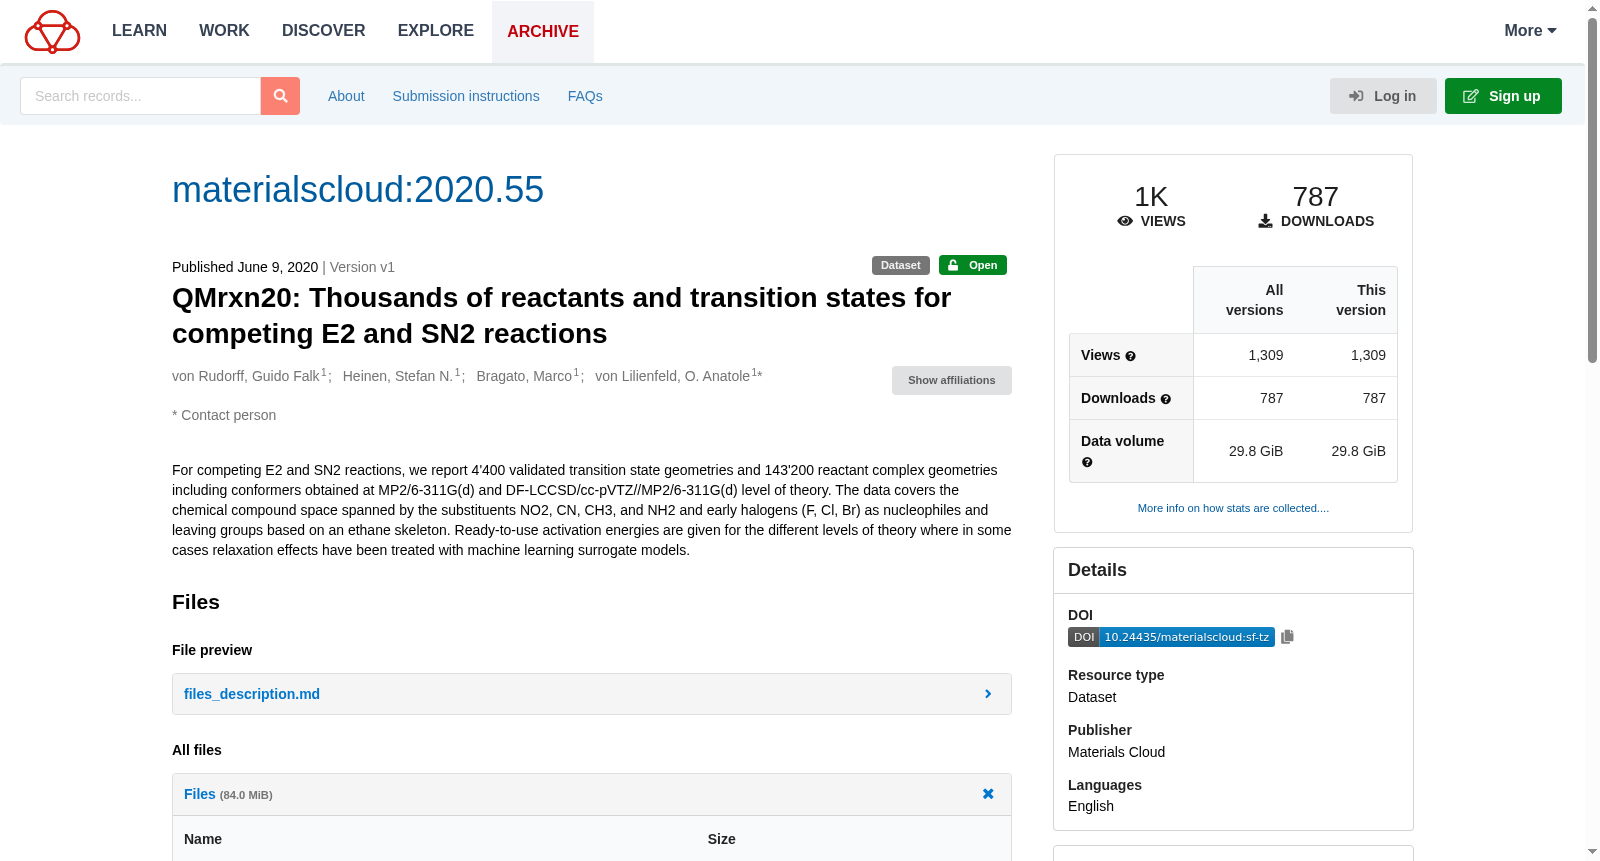1600x861 pixels.
Task: Click the Downloads help question icon
Action: coord(1165,399)
